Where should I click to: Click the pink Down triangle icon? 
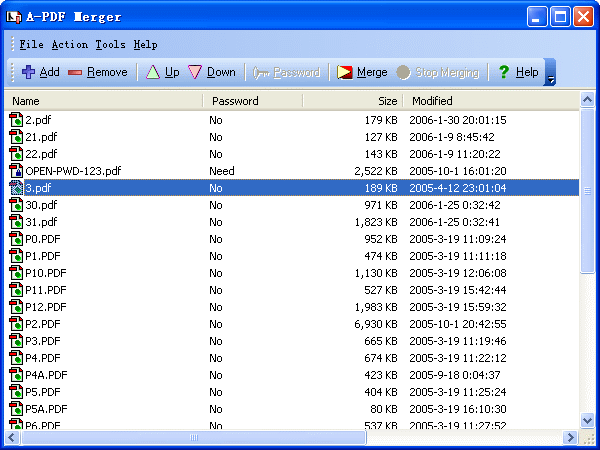(x=195, y=72)
